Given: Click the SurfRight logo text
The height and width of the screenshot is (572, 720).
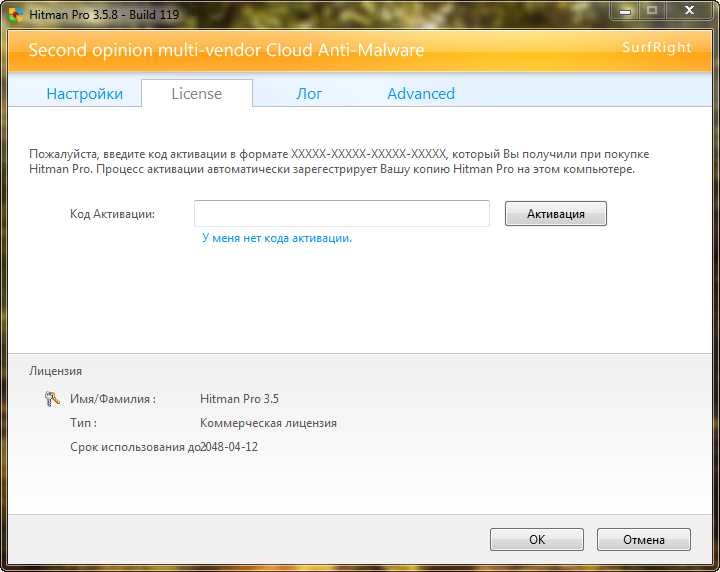Looking at the screenshot, I should (657, 47).
